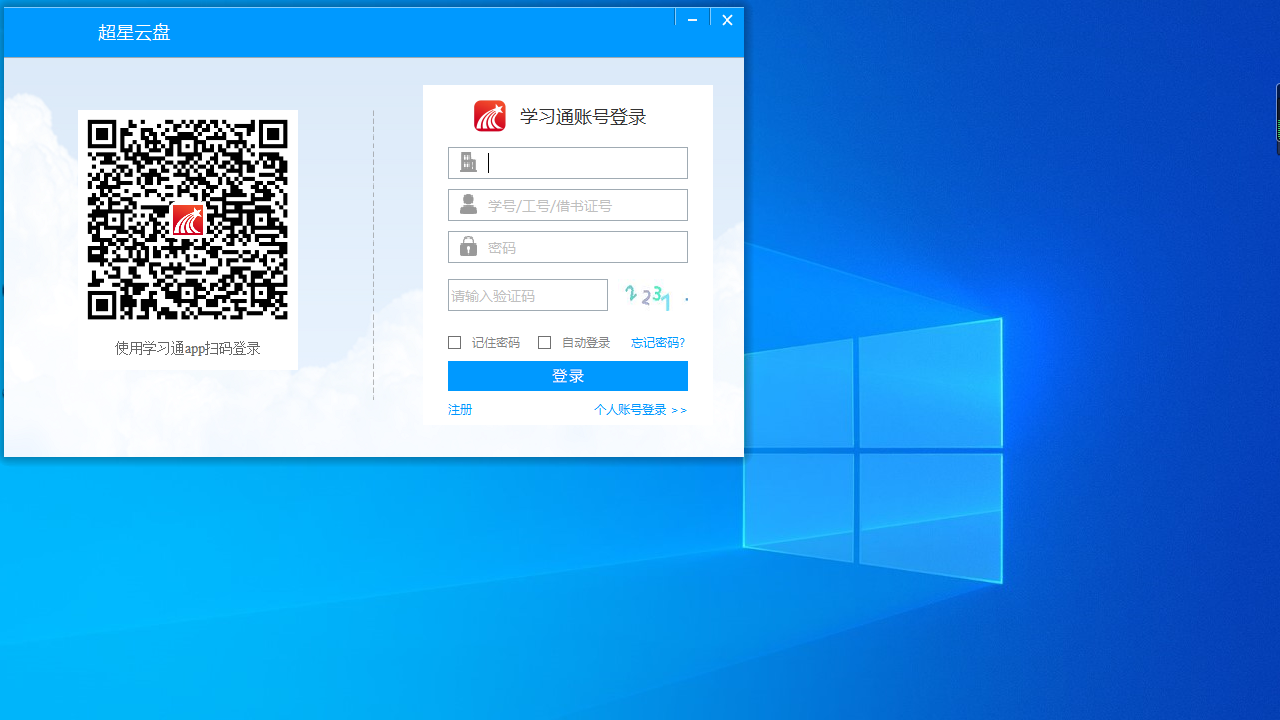Viewport: 1280px width, 720px height.
Task: Click the user avatar icon in account field
Action: pos(468,204)
